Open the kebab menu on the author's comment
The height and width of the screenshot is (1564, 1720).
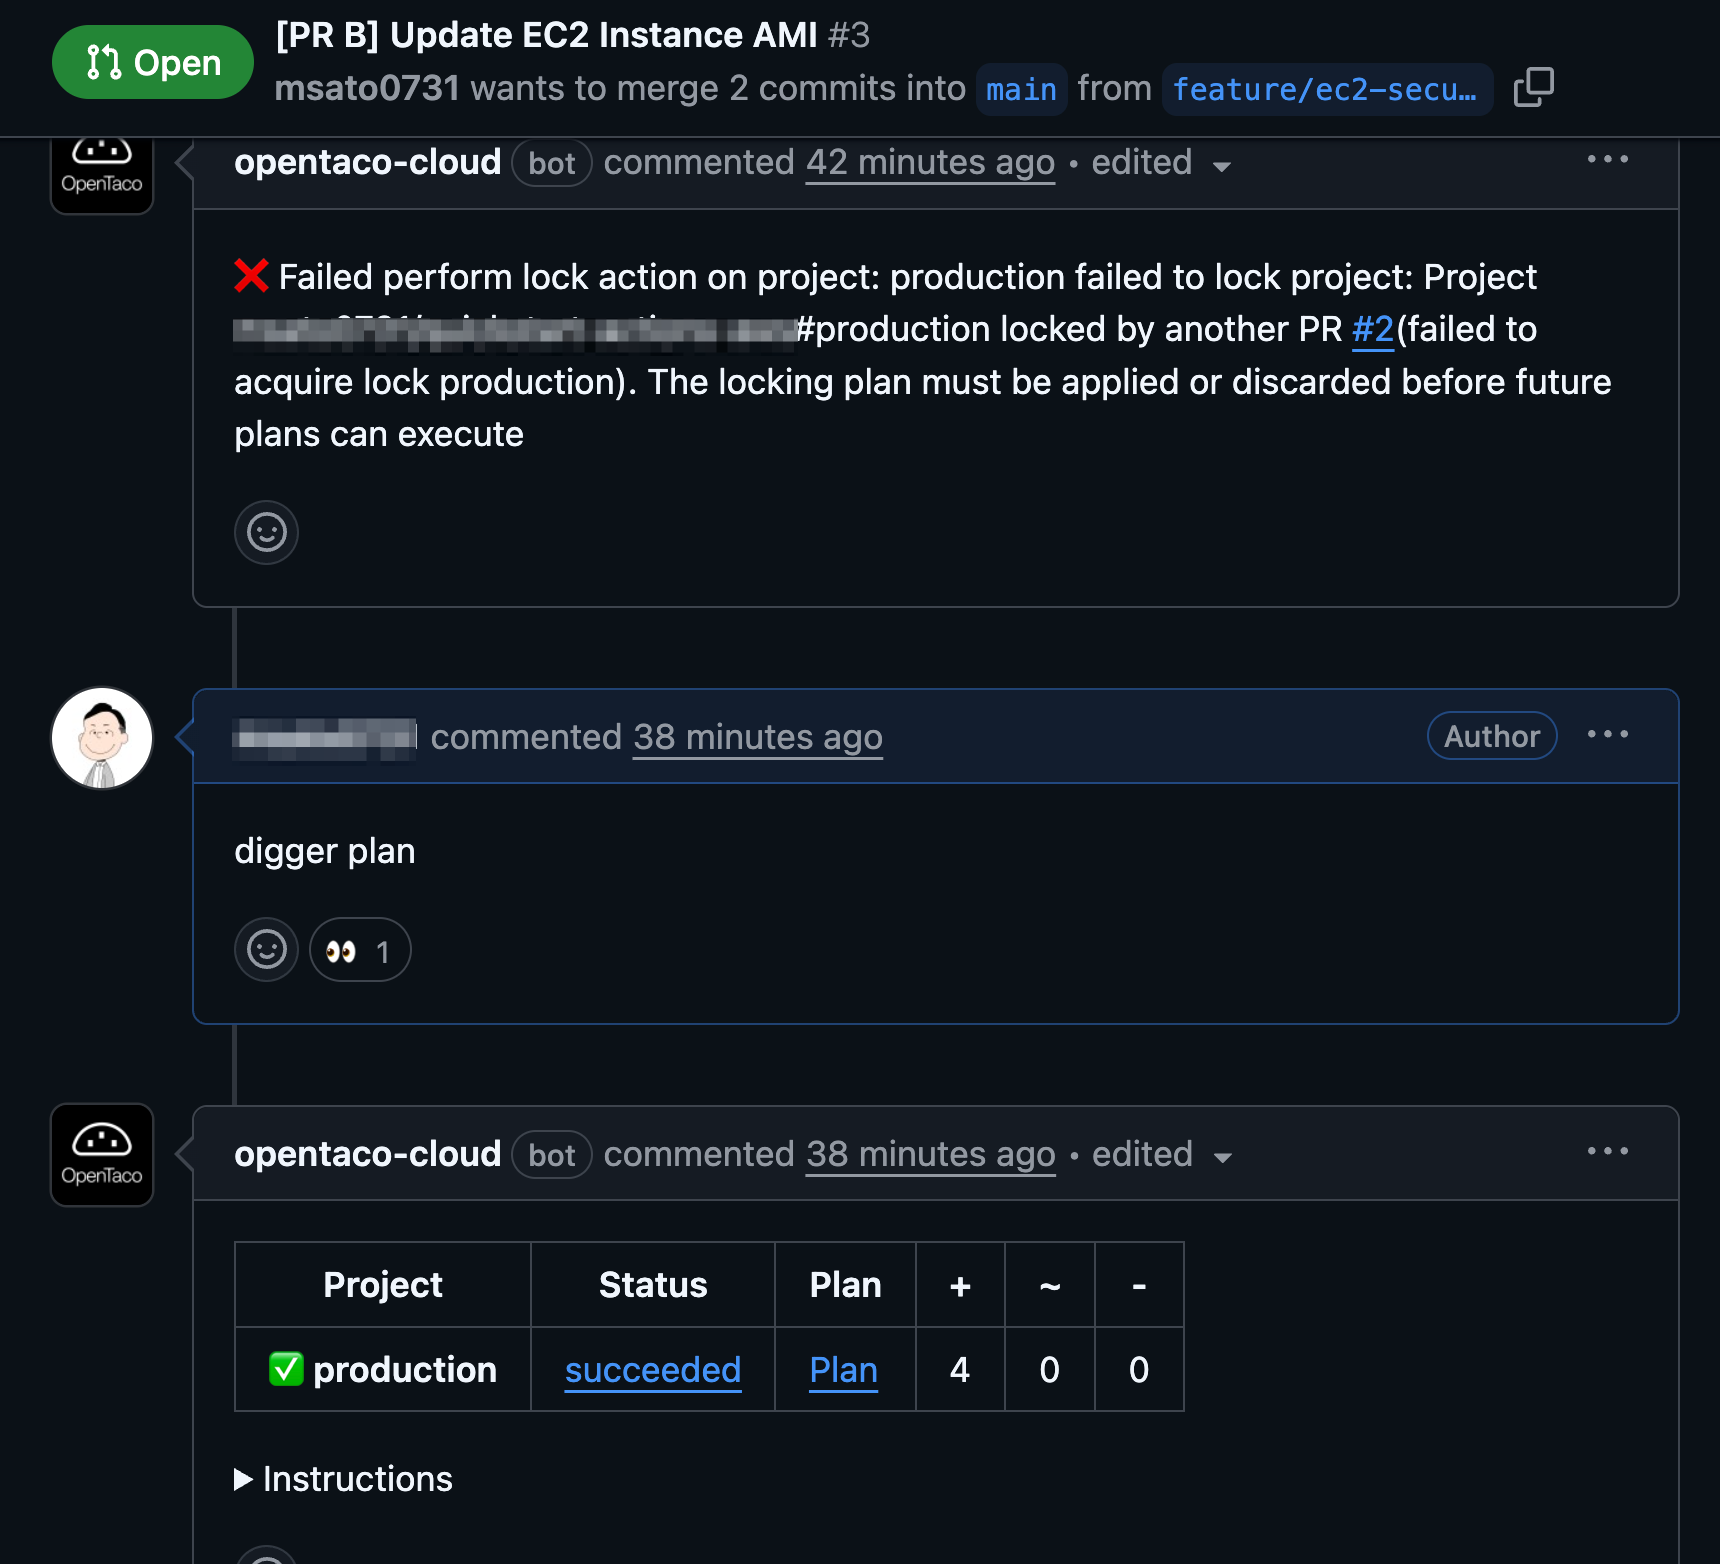pyautogui.click(x=1607, y=734)
